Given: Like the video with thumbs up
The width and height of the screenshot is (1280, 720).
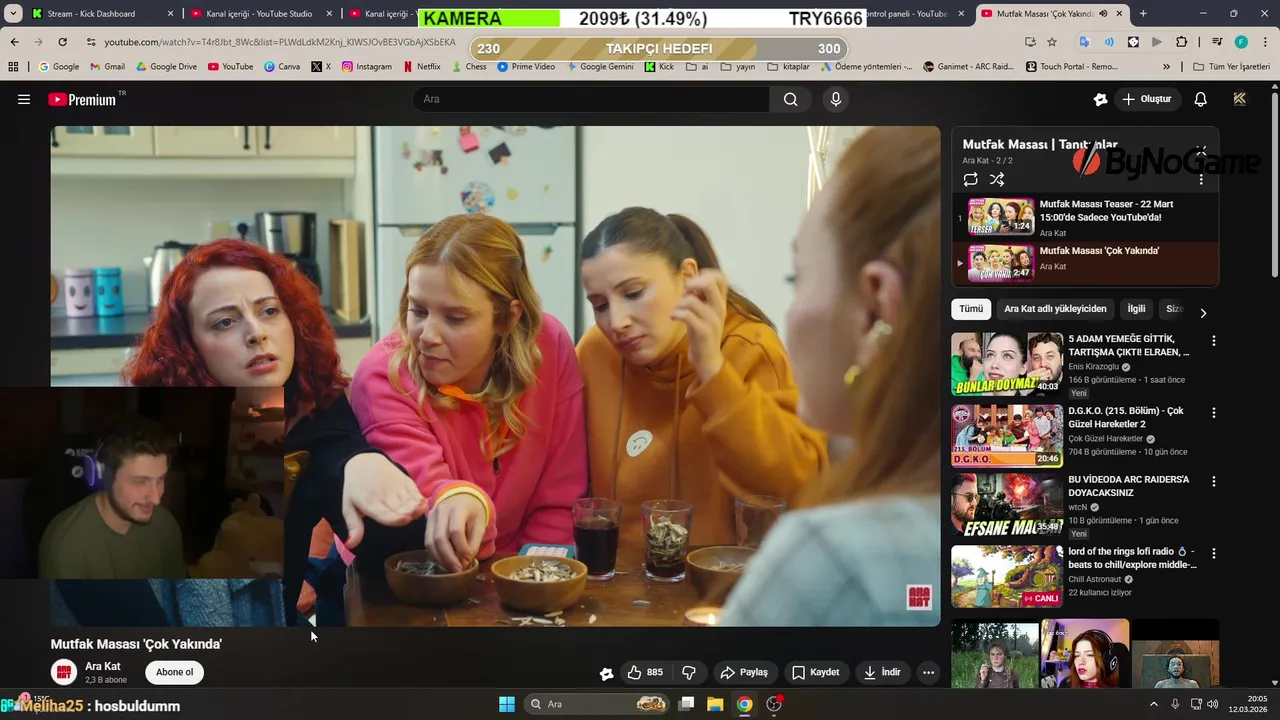Looking at the screenshot, I should pyautogui.click(x=645, y=673).
